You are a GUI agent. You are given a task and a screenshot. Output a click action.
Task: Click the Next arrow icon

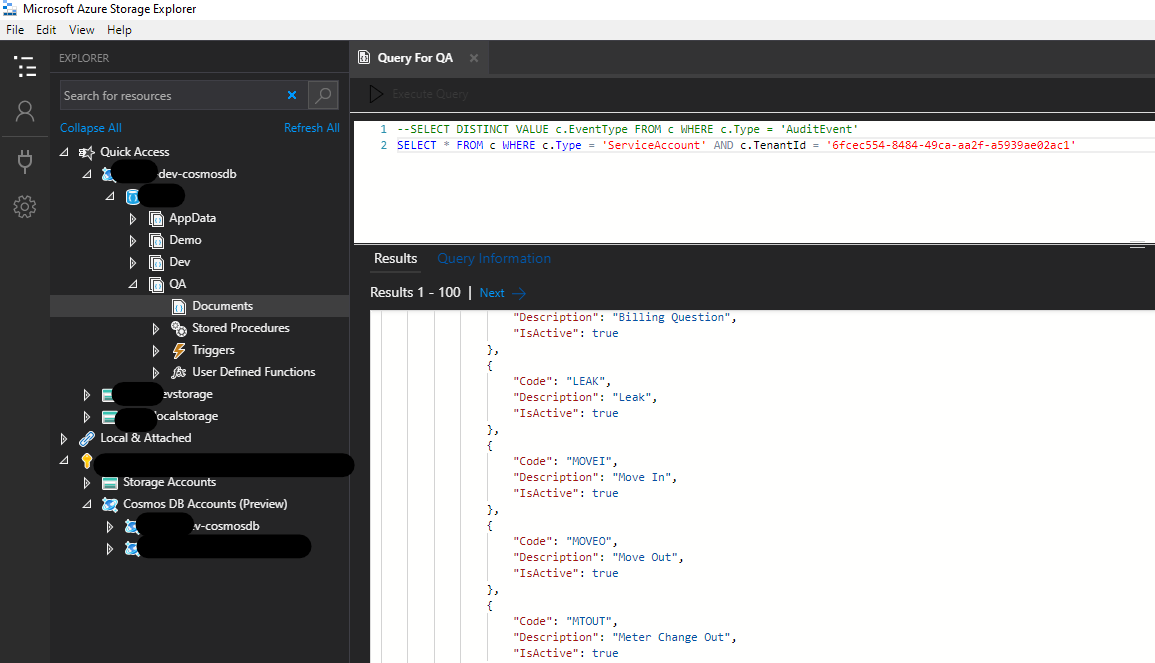519,293
